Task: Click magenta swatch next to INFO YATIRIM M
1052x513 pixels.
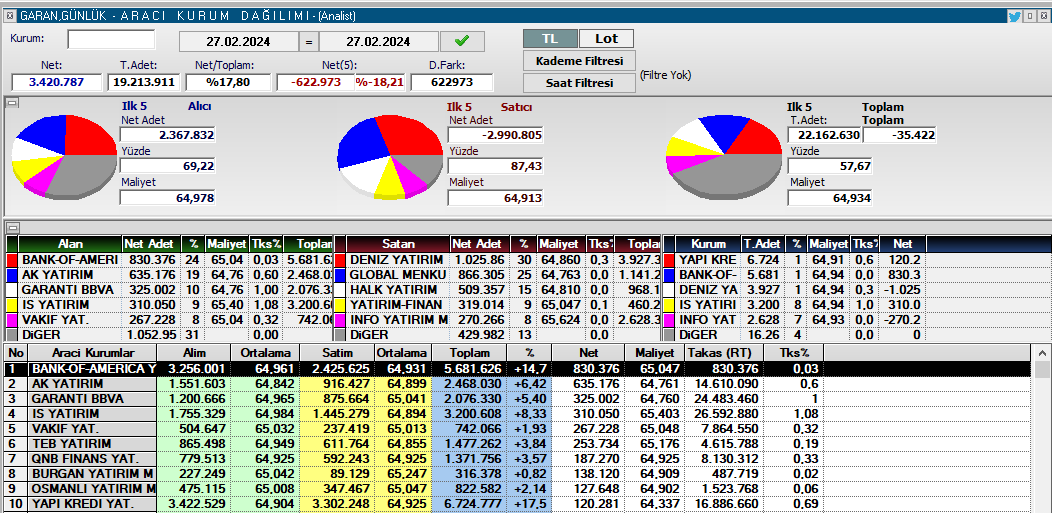Action: click(340, 320)
